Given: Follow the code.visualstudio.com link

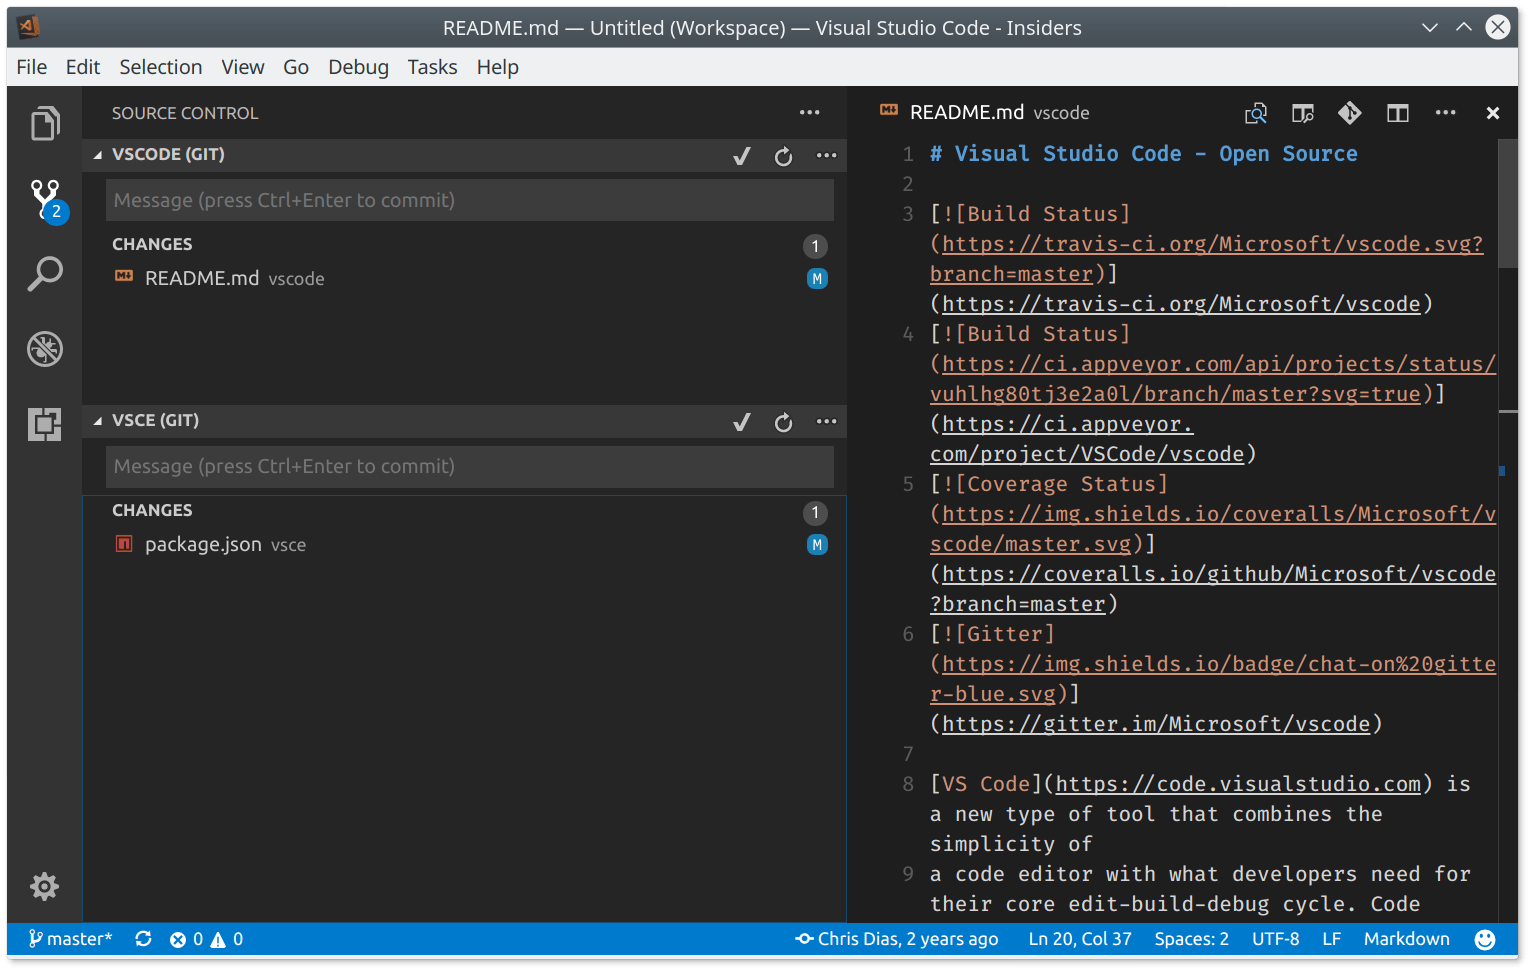Looking at the screenshot, I should (x=1238, y=784).
